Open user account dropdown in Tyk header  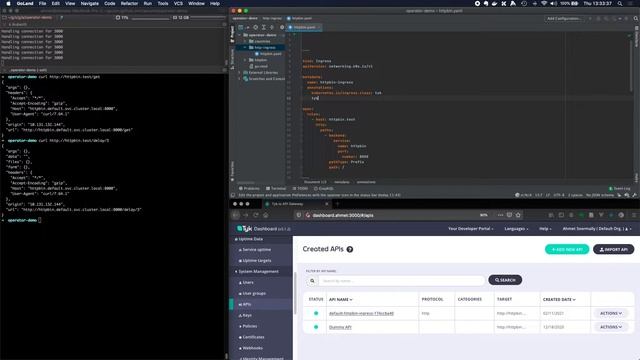(x=596, y=229)
